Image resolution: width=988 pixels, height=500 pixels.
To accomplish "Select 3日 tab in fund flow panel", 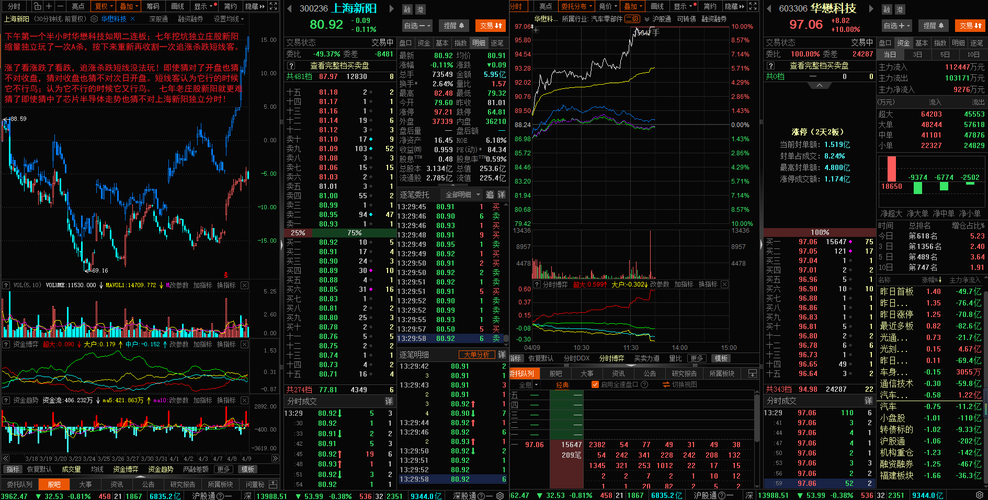I will (x=917, y=55).
